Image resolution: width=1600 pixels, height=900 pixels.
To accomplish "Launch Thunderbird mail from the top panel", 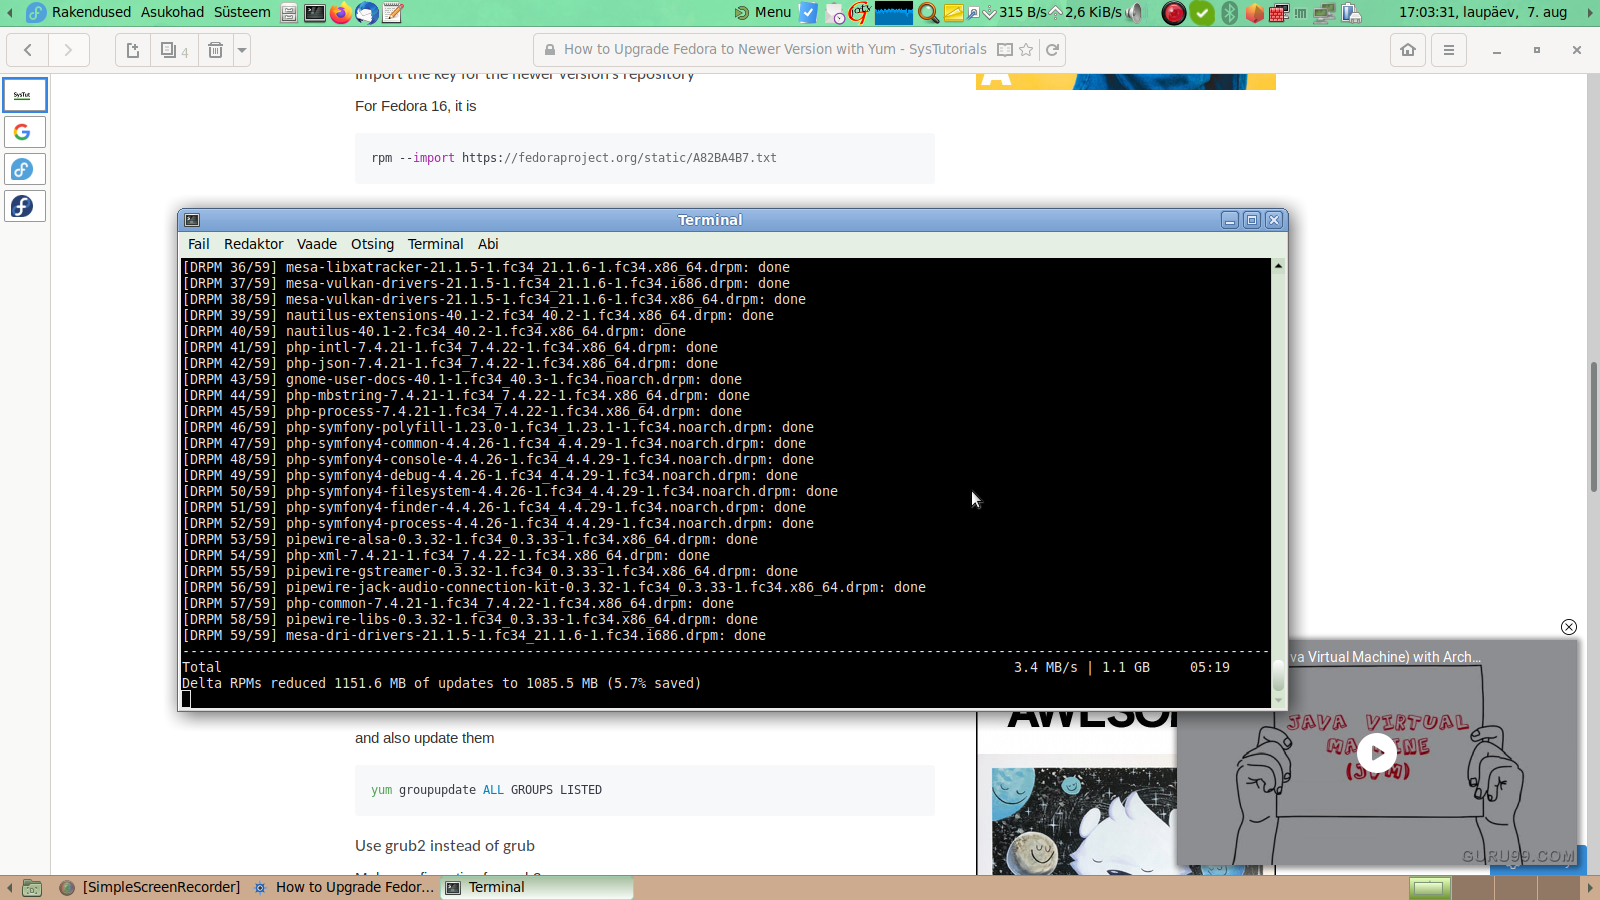I will (x=367, y=13).
